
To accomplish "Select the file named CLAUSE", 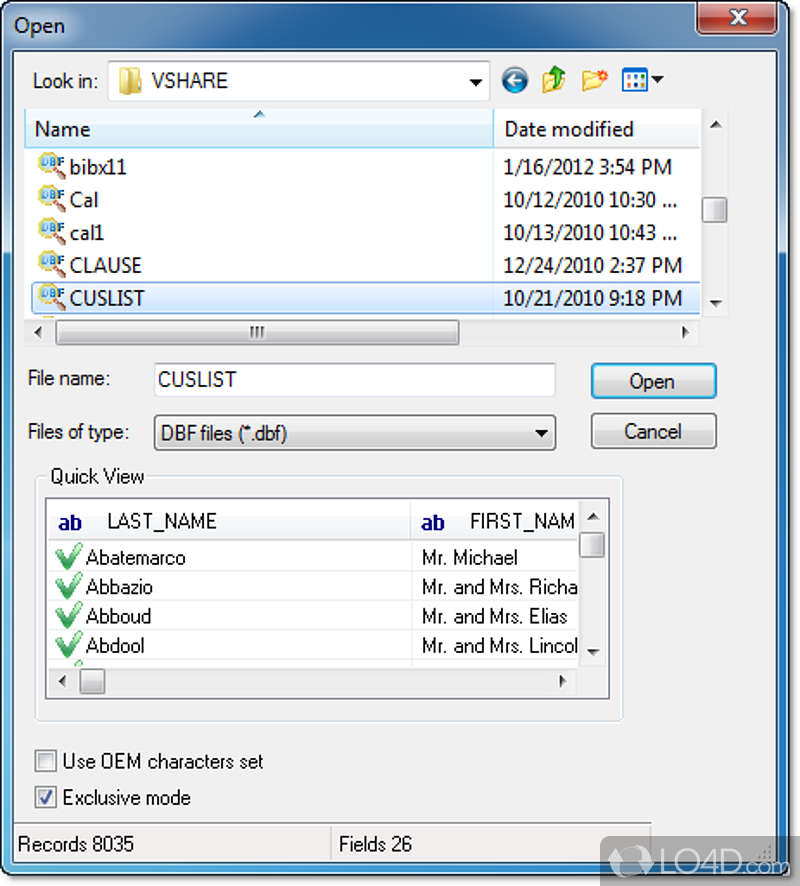I will pyautogui.click(x=106, y=266).
